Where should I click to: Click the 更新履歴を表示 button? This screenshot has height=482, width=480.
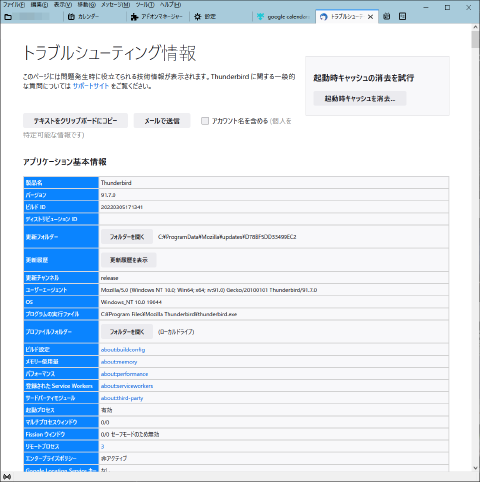tap(129, 260)
